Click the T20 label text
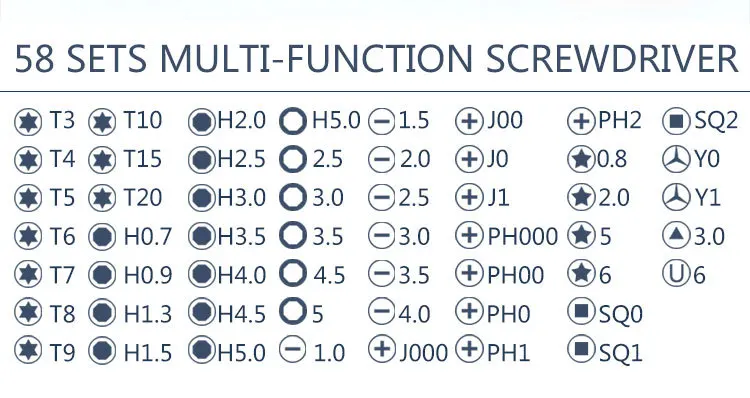Viewport: 750px width, 398px height. pyautogui.click(x=143, y=198)
